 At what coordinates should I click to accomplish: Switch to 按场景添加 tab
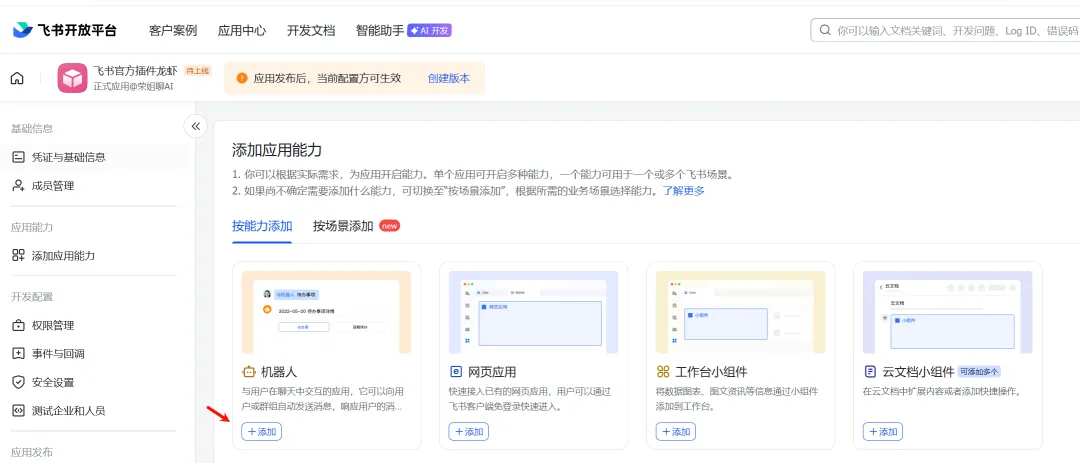point(343,226)
